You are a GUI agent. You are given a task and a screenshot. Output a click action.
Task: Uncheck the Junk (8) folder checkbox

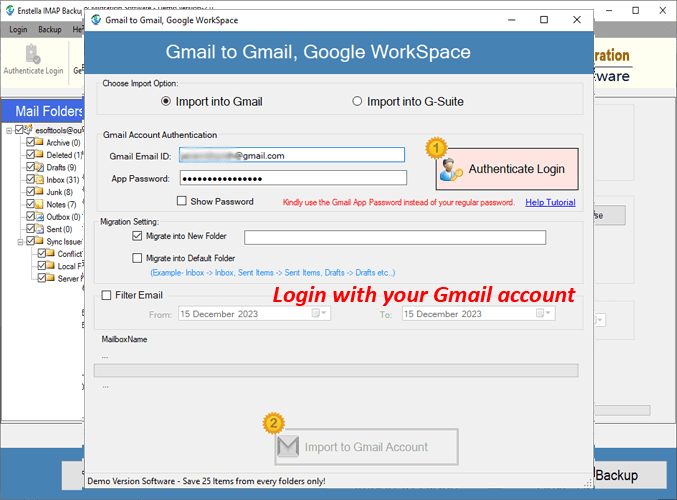click(x=30, y=191)
